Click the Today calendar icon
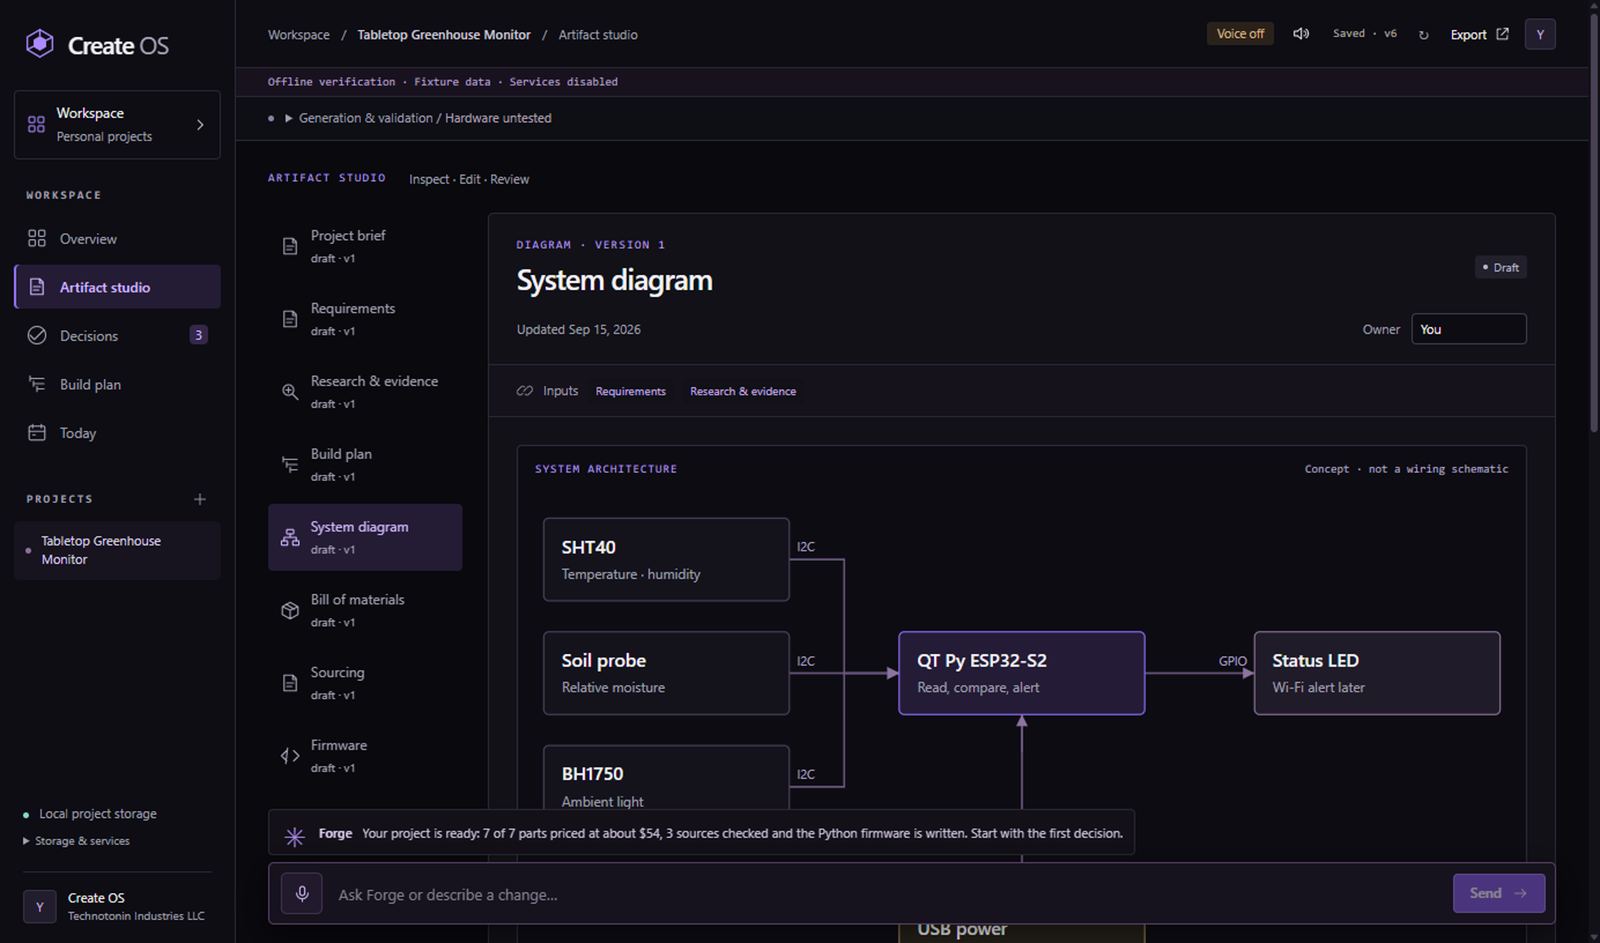 tap(37, 433)
